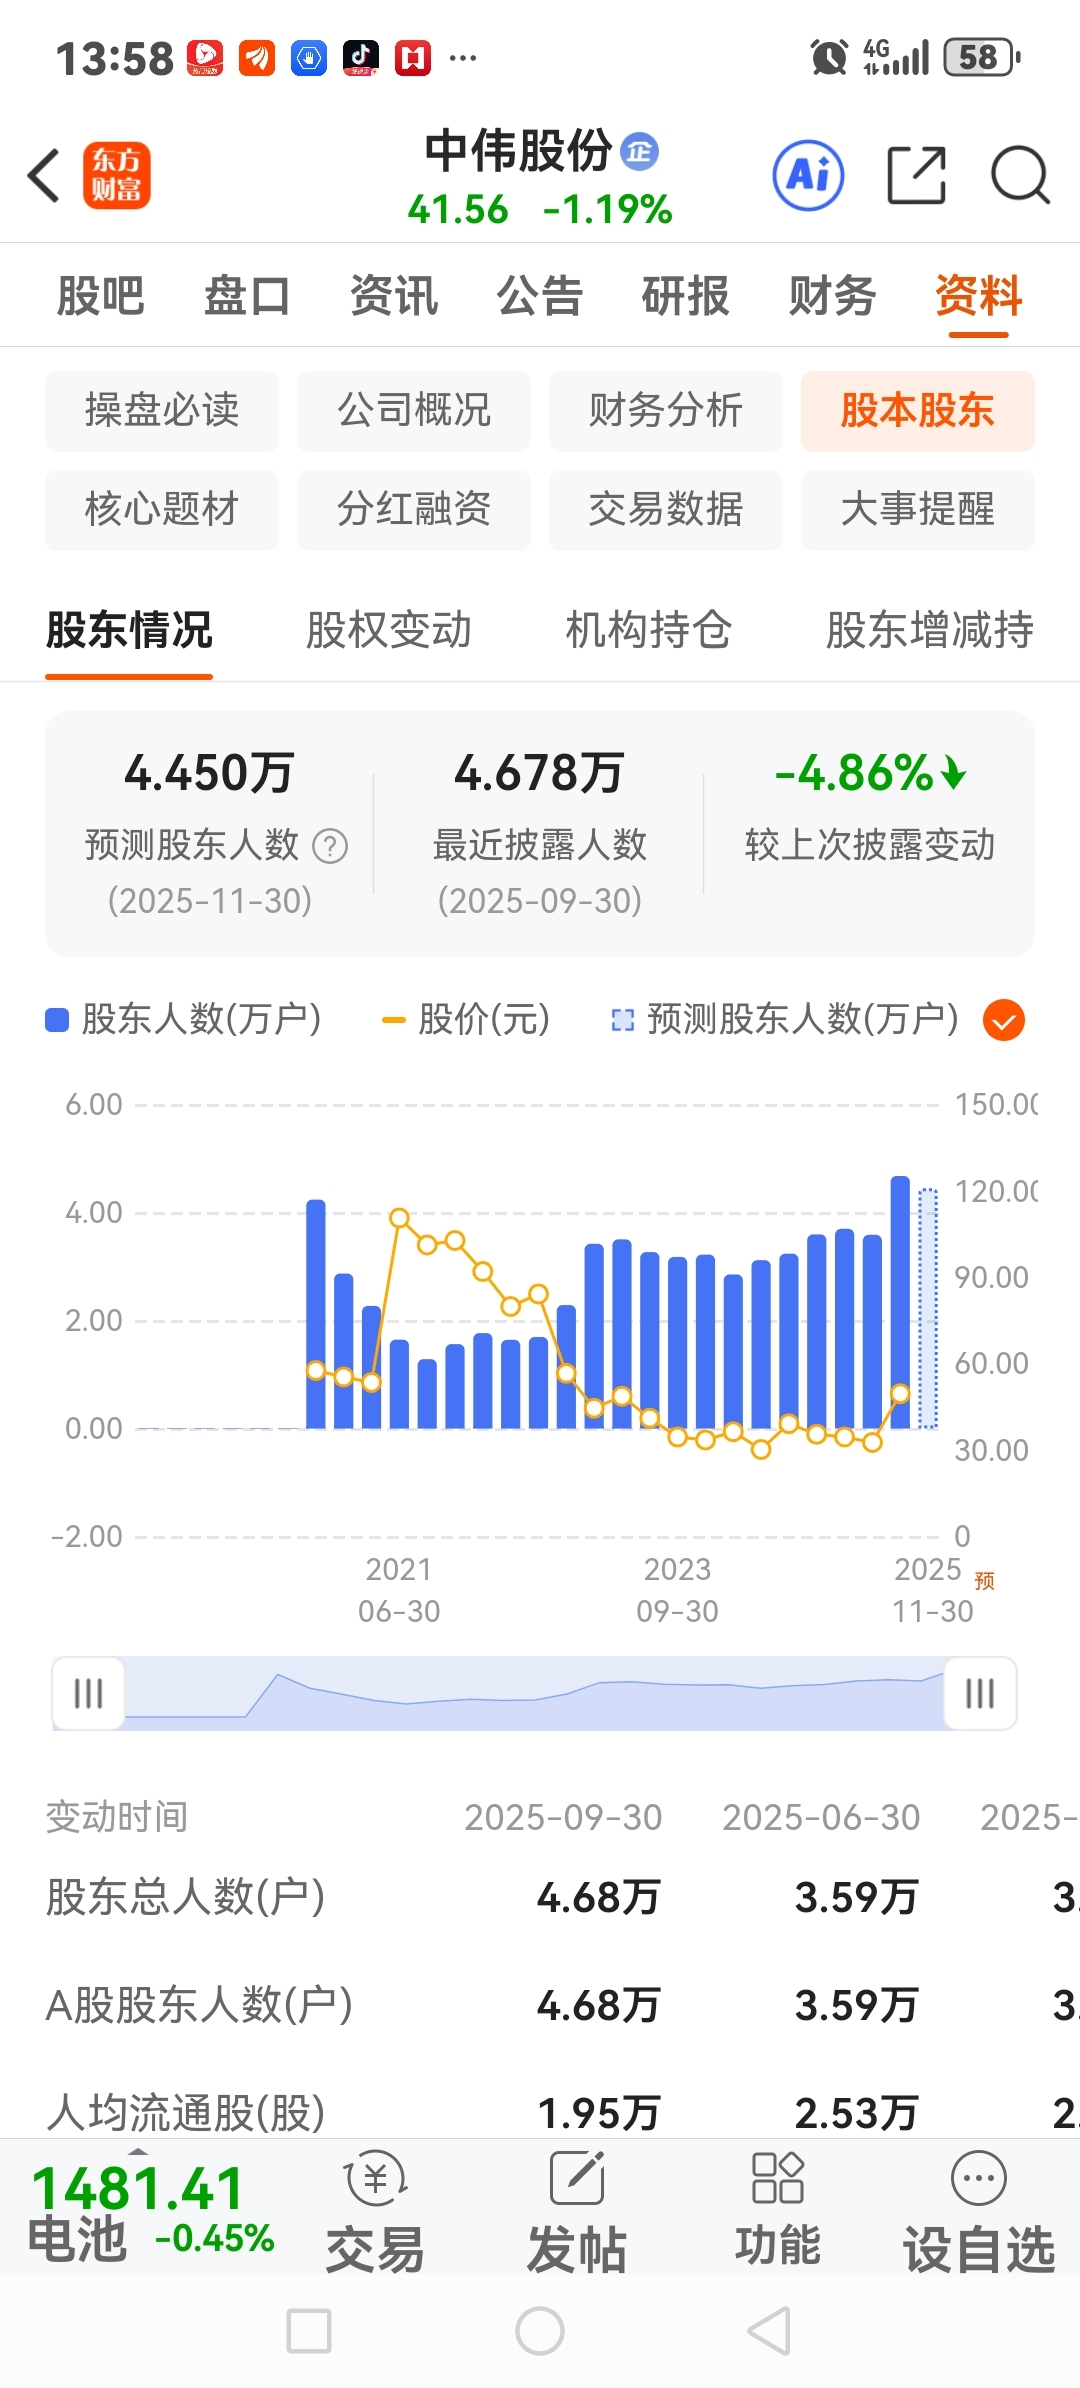This screenshot has height=2388, width=1080.
Task: Open the 核心题材 section button
Action: (x=162, y=510)
